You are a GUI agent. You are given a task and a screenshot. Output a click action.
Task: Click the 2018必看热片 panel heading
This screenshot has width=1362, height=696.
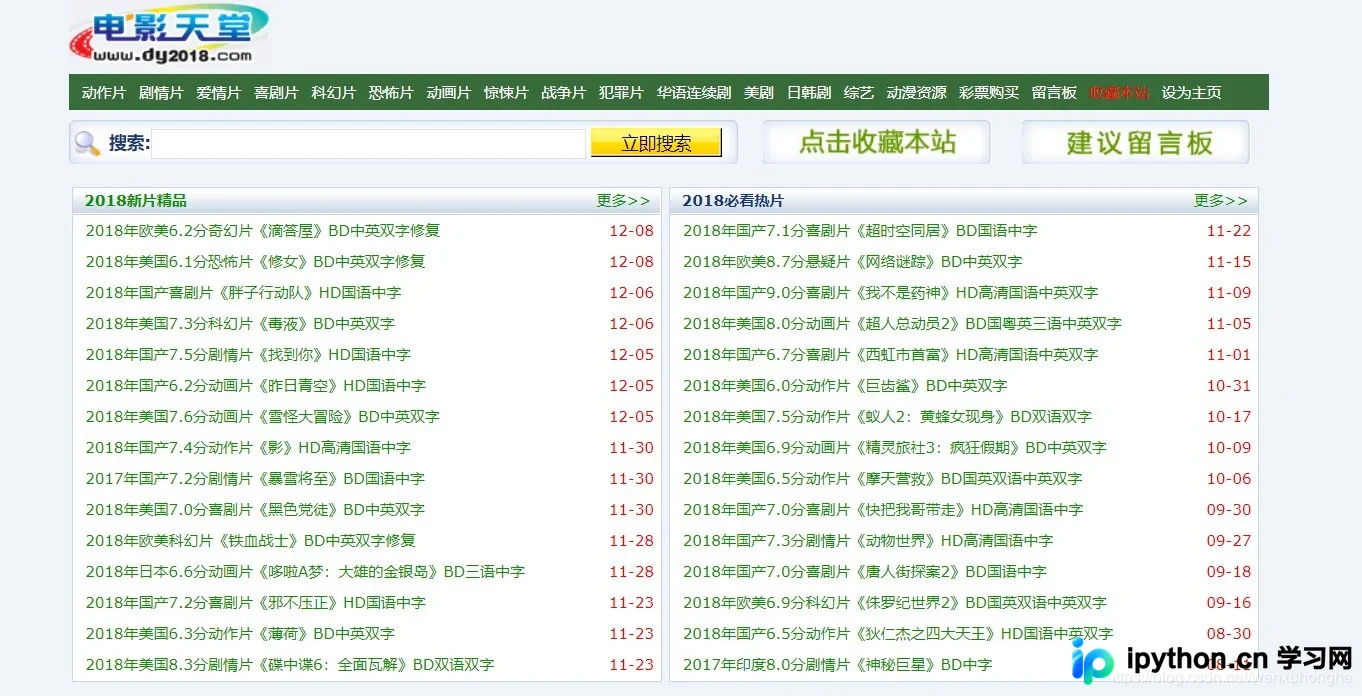(x=733, y=201)
